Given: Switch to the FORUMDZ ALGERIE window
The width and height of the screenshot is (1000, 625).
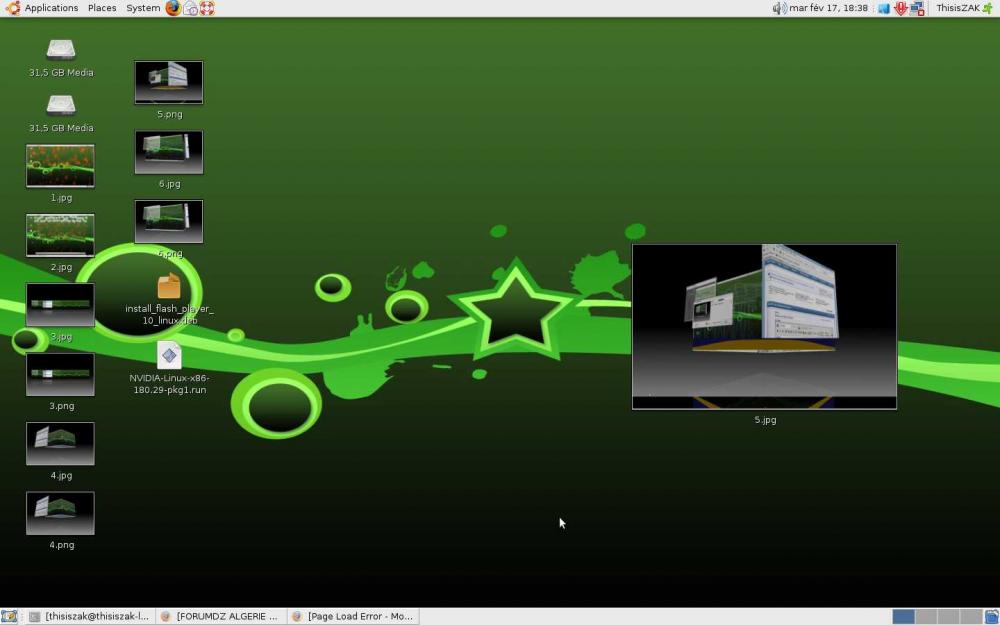Looking at the screenshot, I should pos(220,617).
